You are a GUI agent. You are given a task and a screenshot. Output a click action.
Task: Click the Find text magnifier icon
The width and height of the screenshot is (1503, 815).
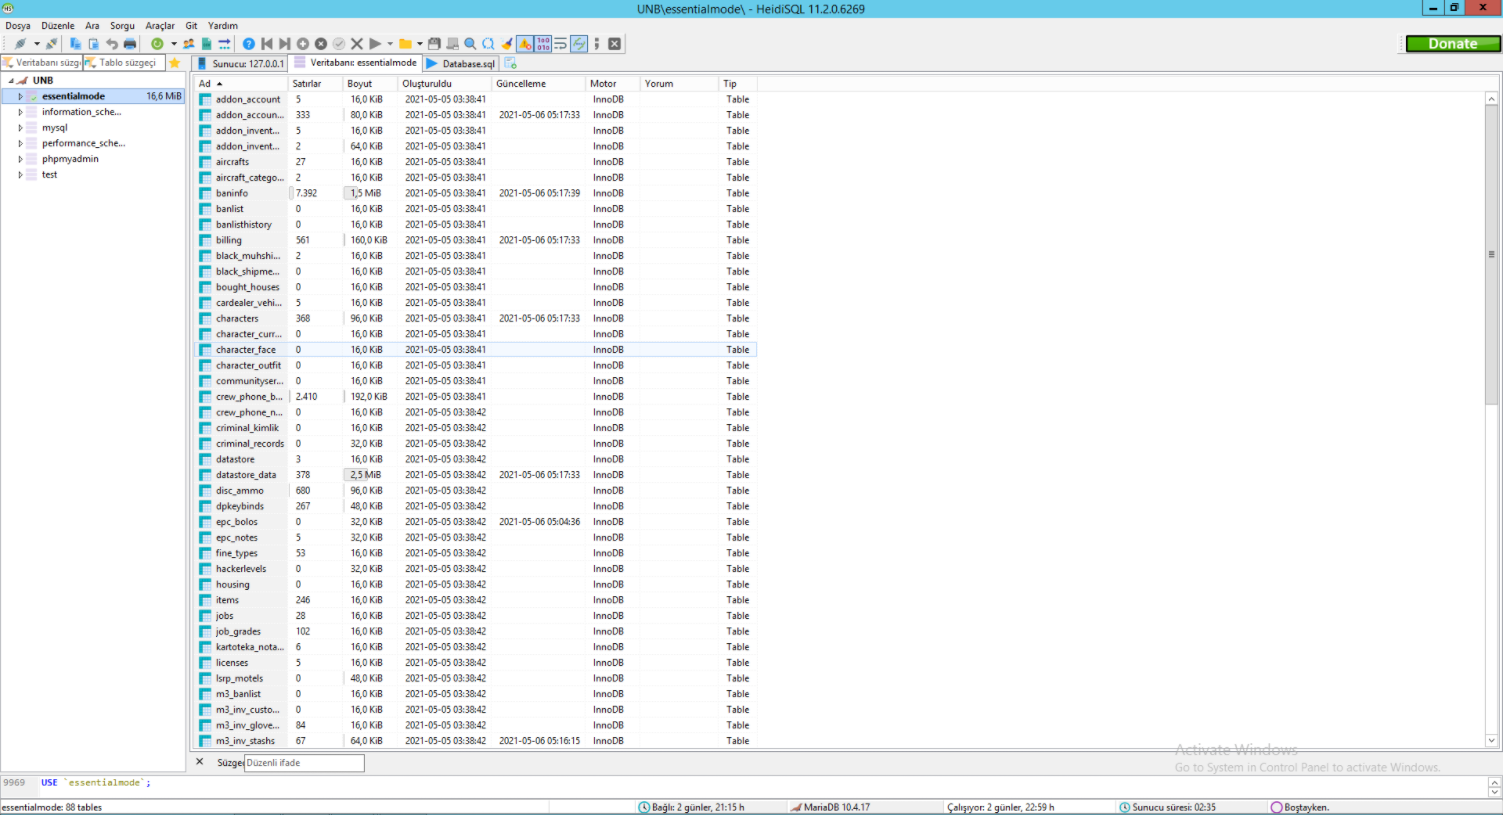pos(470,44)
